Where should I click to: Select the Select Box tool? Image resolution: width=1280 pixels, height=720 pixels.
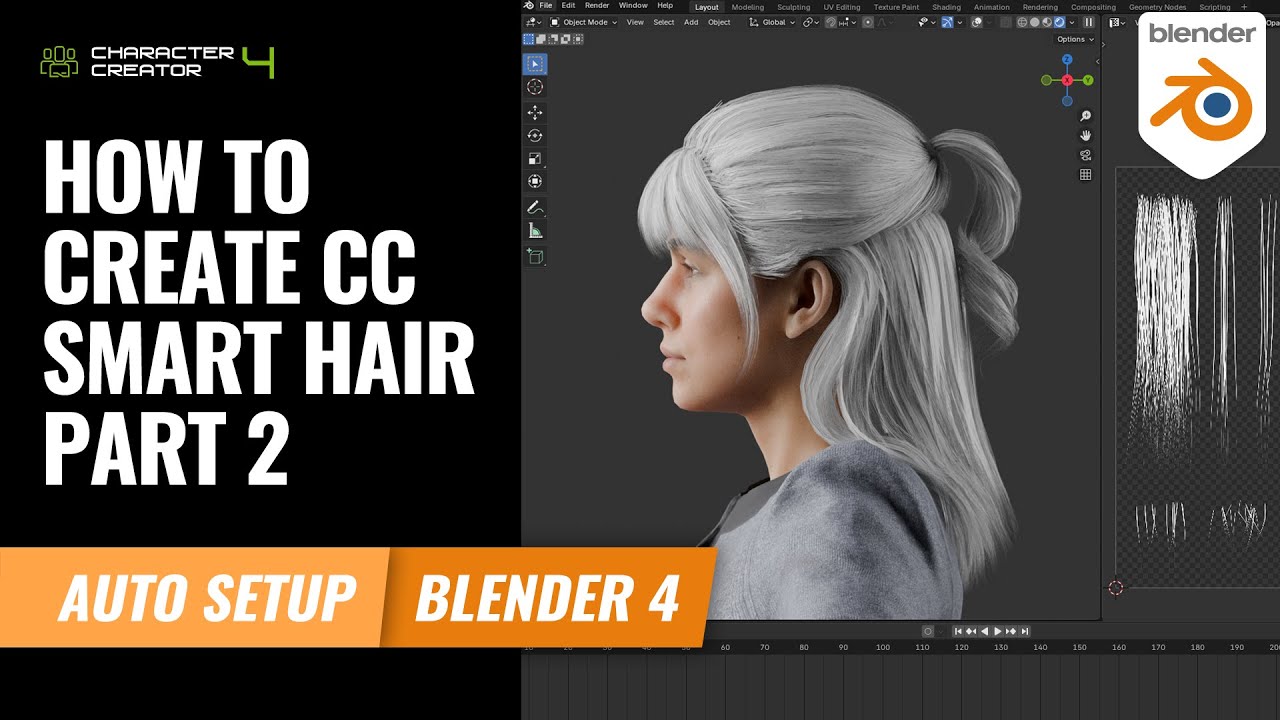click(535, 64)
